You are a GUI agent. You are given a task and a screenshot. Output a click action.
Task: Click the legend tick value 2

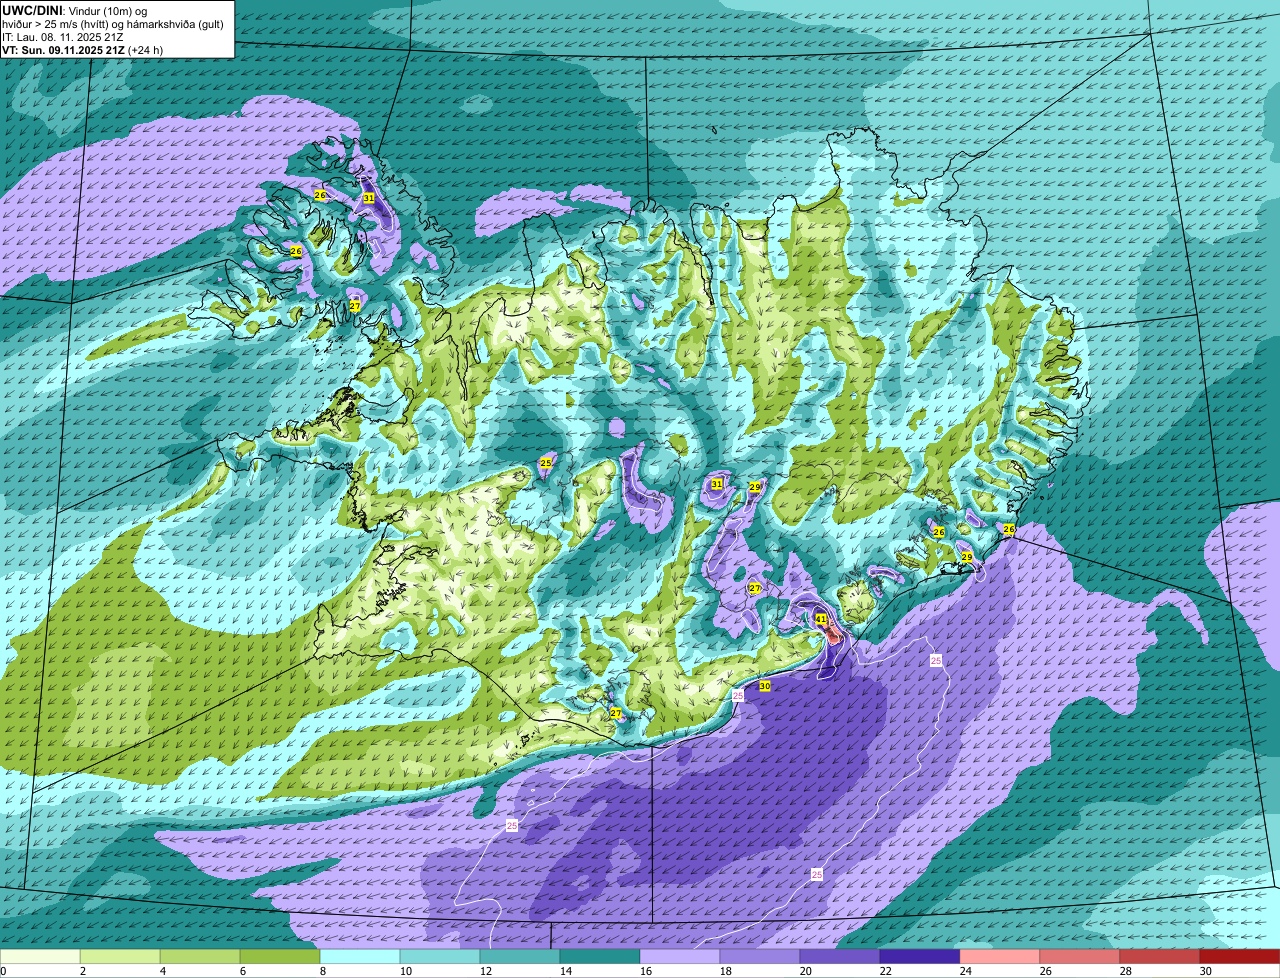tap(83, 971)
